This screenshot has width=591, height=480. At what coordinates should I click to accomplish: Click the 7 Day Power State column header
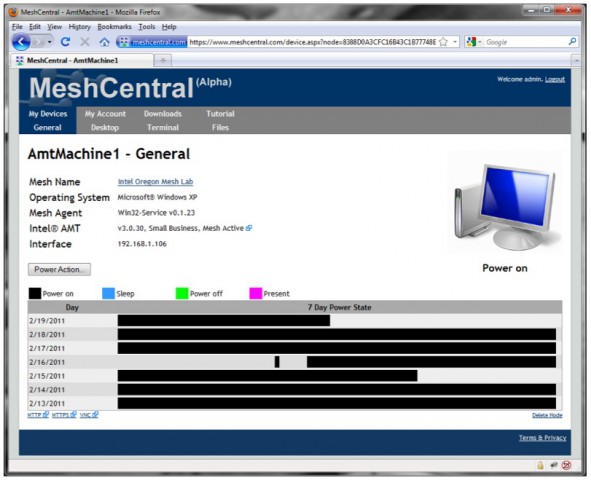(x=340, y=307)
